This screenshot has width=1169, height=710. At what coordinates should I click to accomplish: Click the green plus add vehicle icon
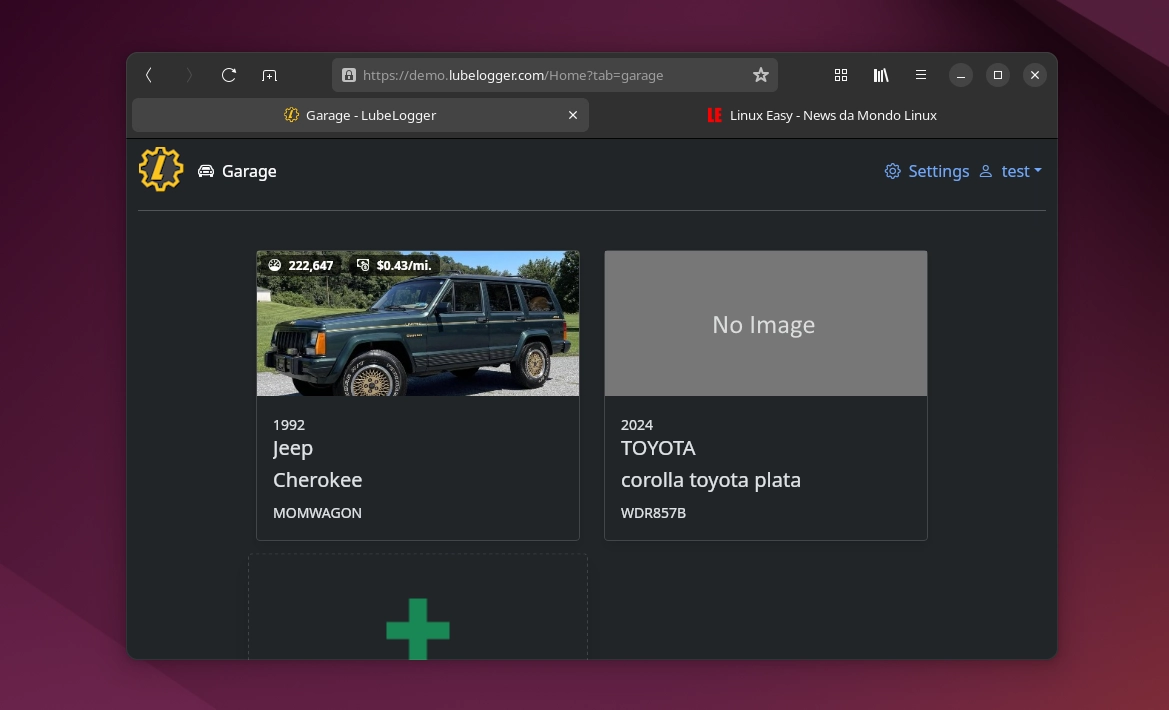coord(418,629)
